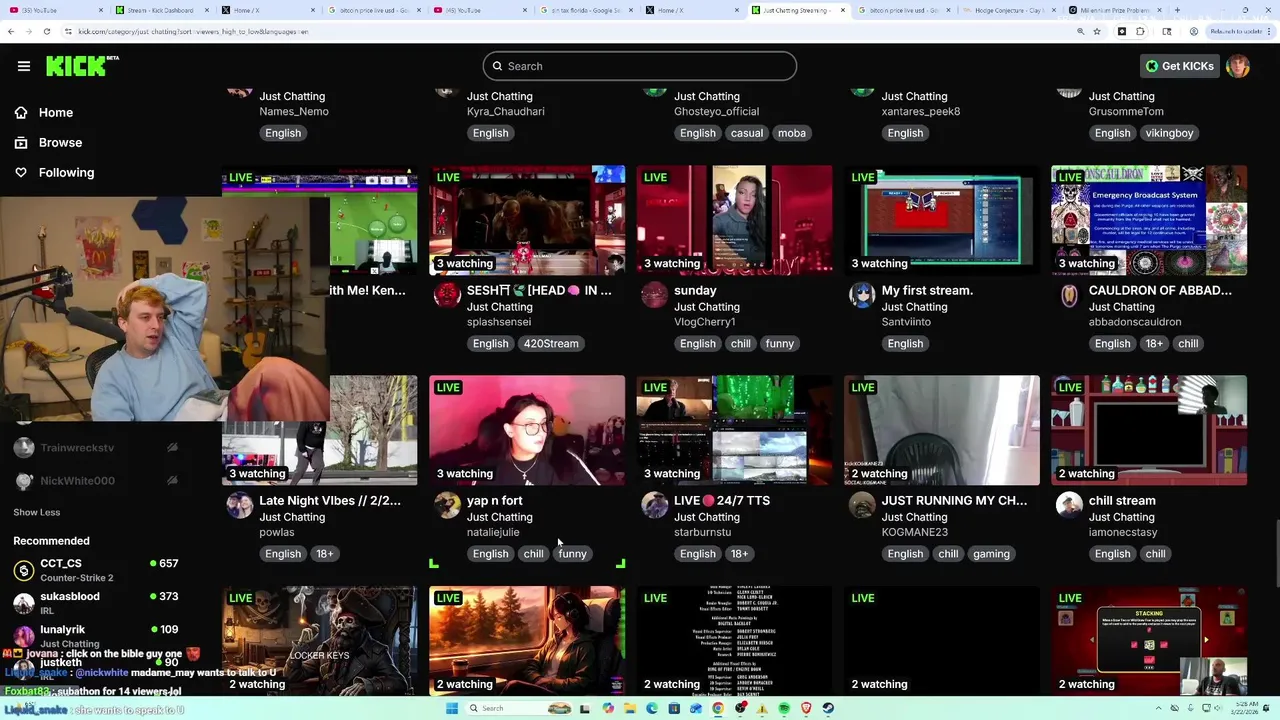The width and height of the screenshot is (1280, 720).
Task: Open a new browser tab with the plus button
Action: point(1177,10)
